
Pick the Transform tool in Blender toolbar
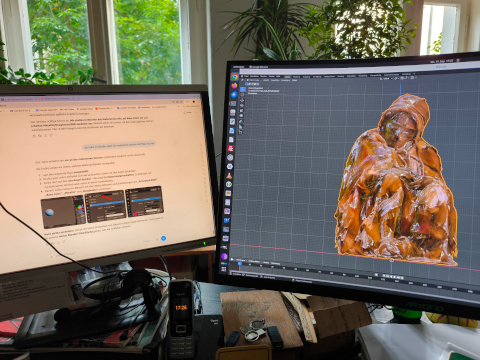[x=241, y=115]
